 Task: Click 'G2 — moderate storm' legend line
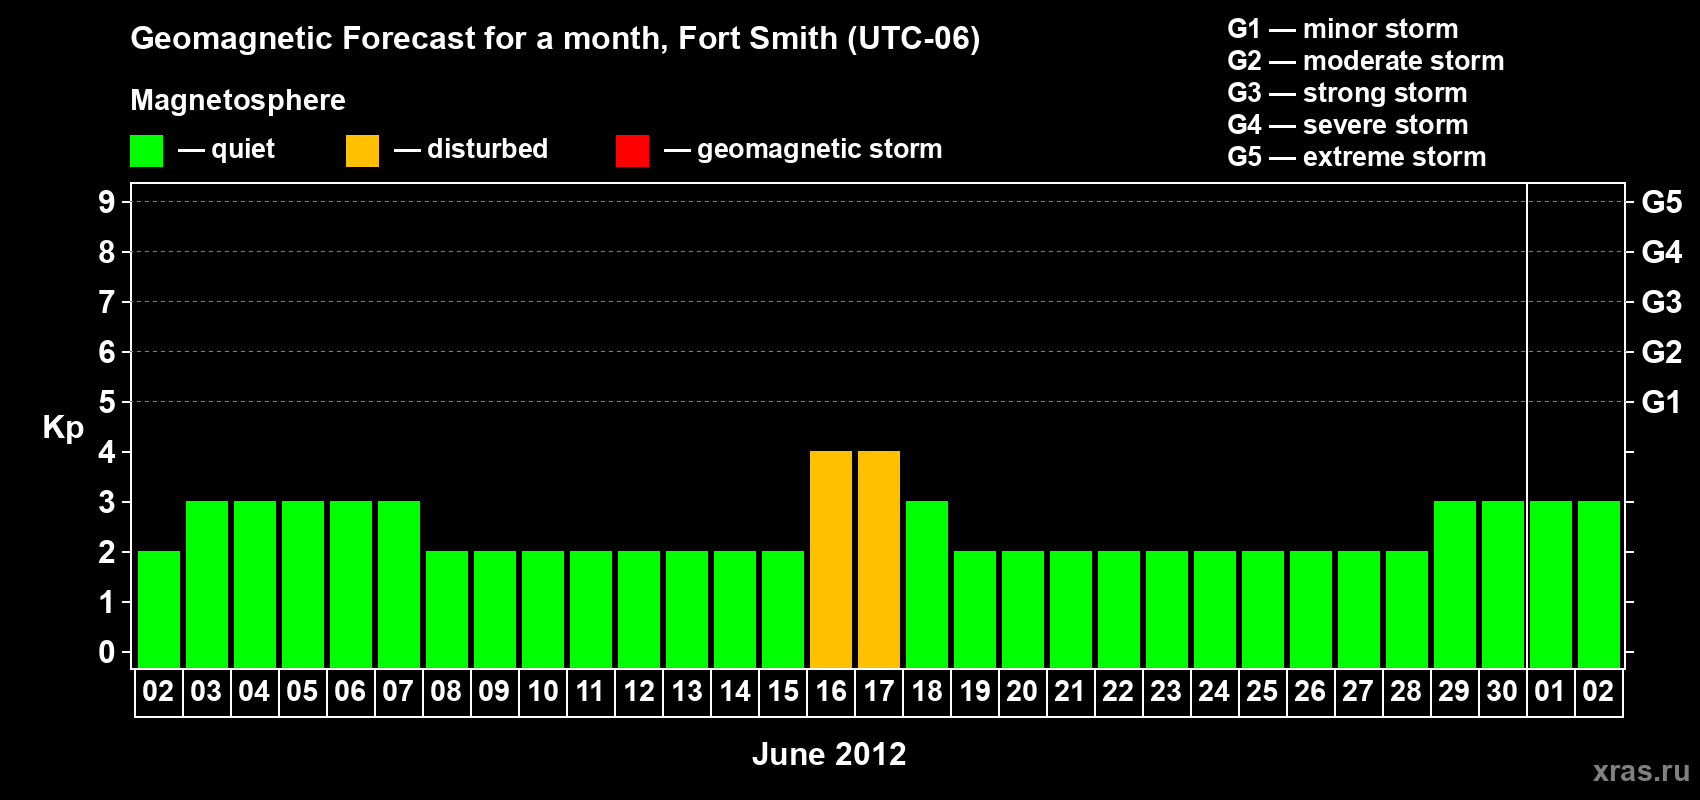pyautogui.click(x=1366, y=61)
